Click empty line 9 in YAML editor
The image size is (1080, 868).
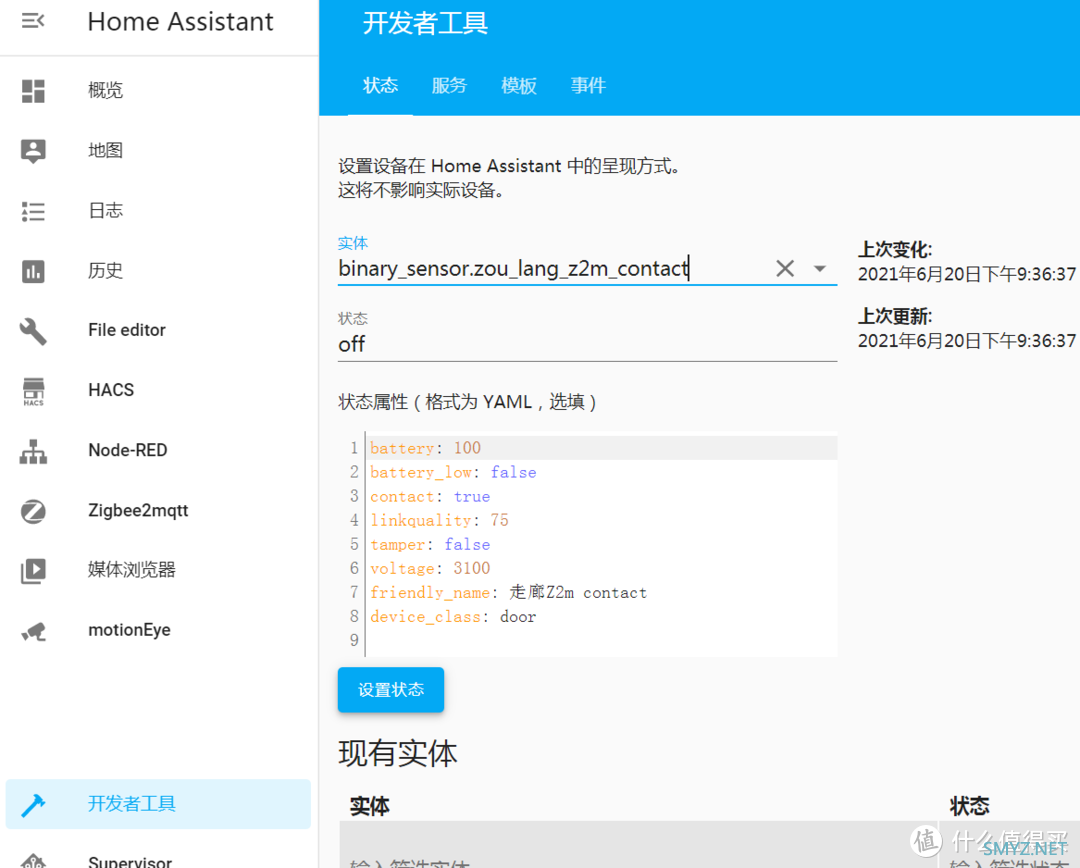pos(603,640)
